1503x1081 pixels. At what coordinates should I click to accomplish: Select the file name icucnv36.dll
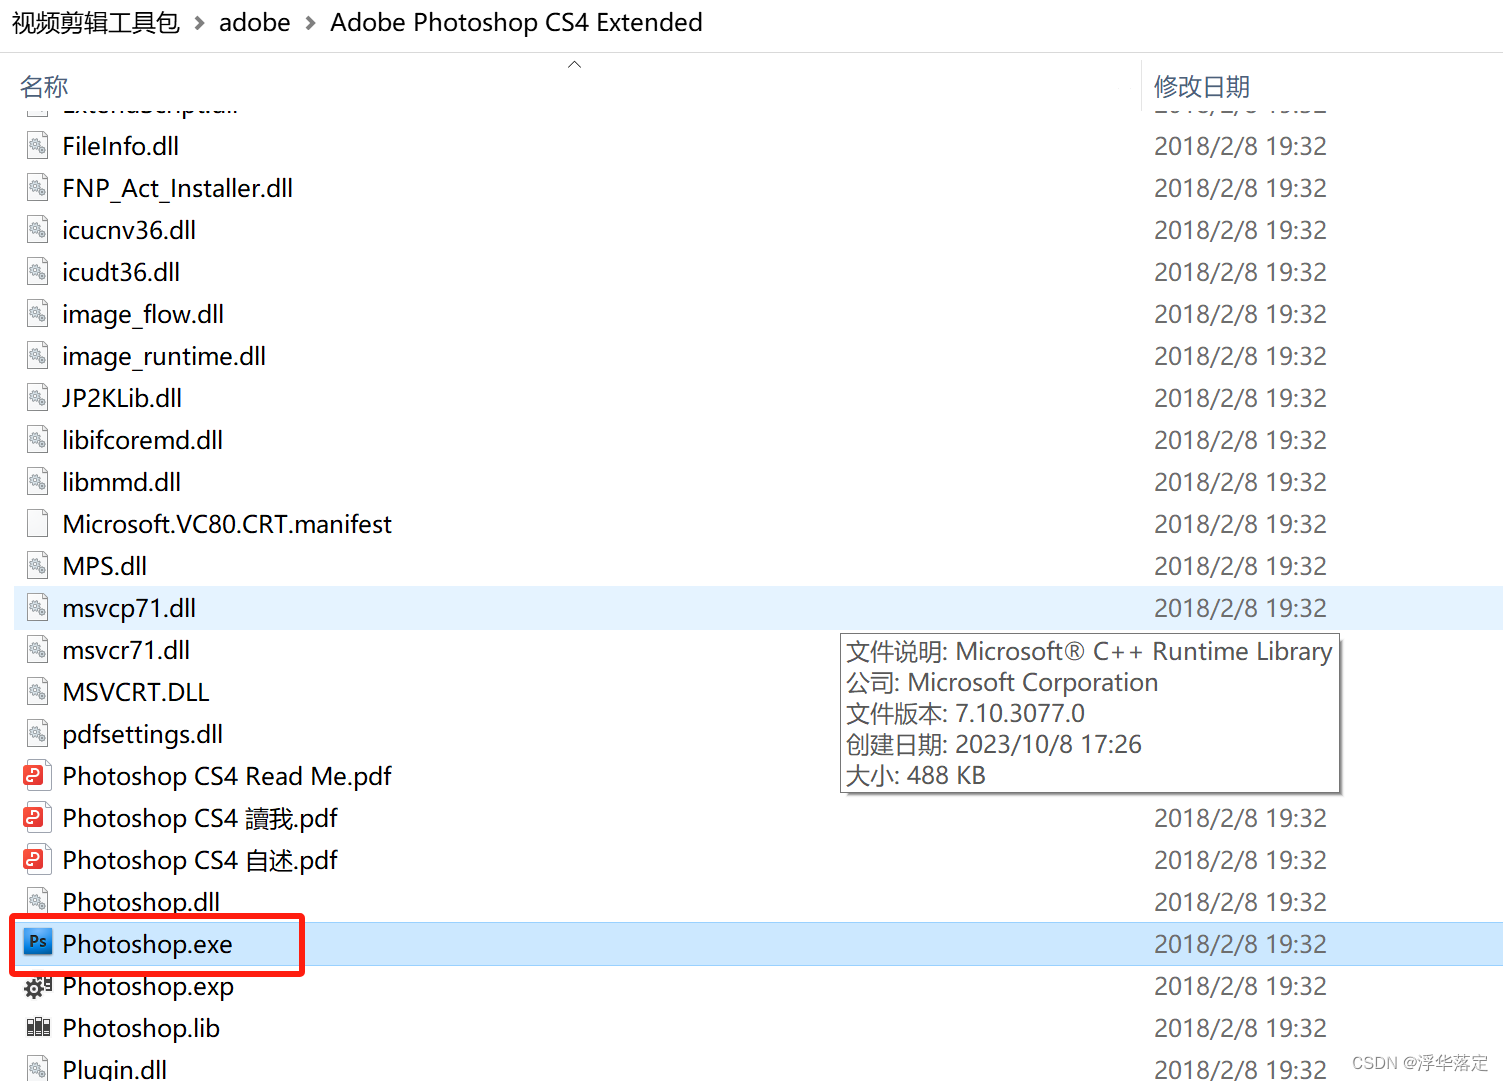[129, 230]
